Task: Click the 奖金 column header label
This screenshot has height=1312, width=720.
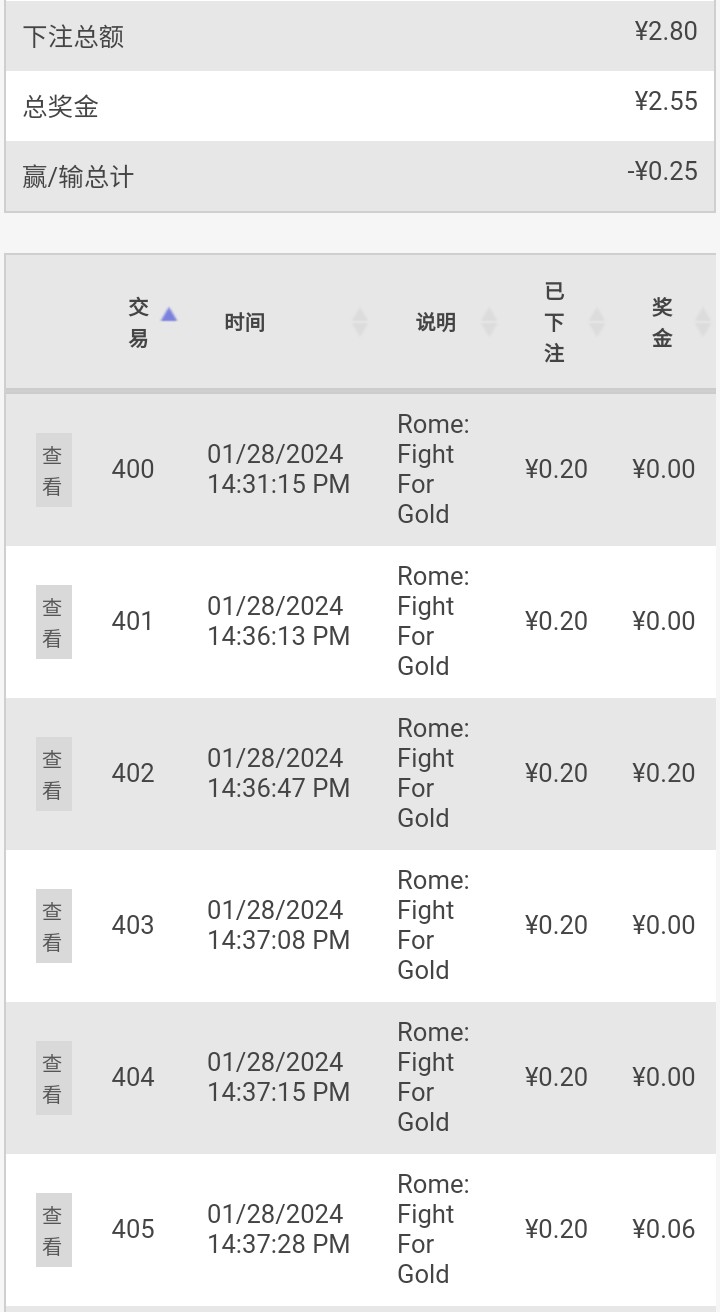Action: coord(662,322)
